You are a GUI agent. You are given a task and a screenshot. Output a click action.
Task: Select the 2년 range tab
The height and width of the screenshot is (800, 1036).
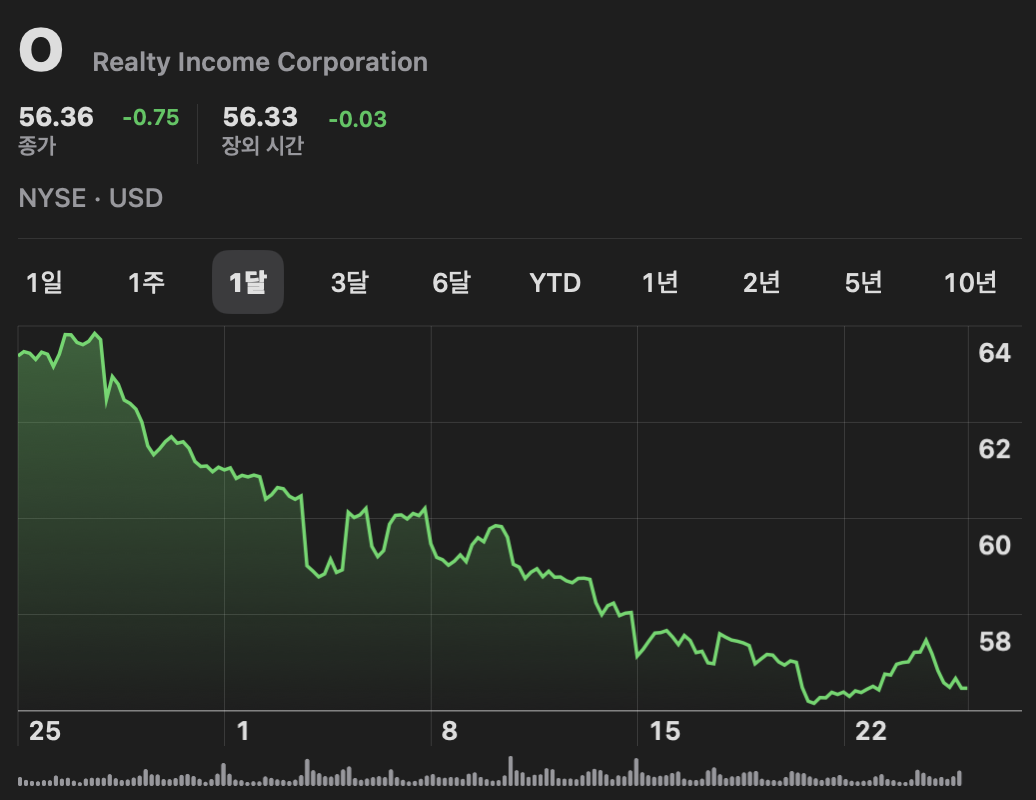tap(761, 283)
